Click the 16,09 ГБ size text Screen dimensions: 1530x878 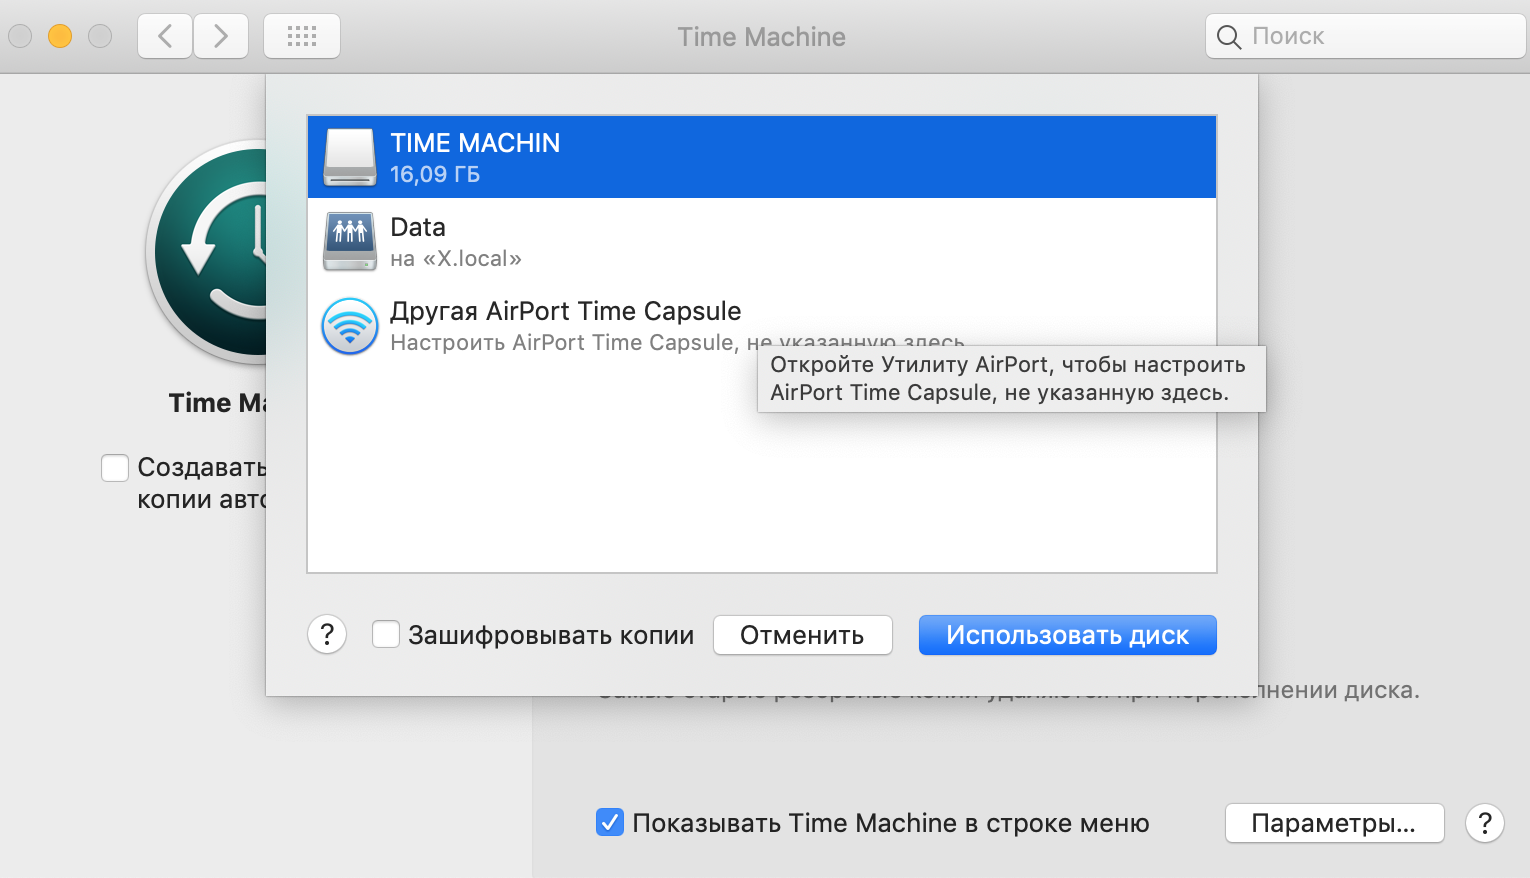pyautogui.click(x=435, y=174)
